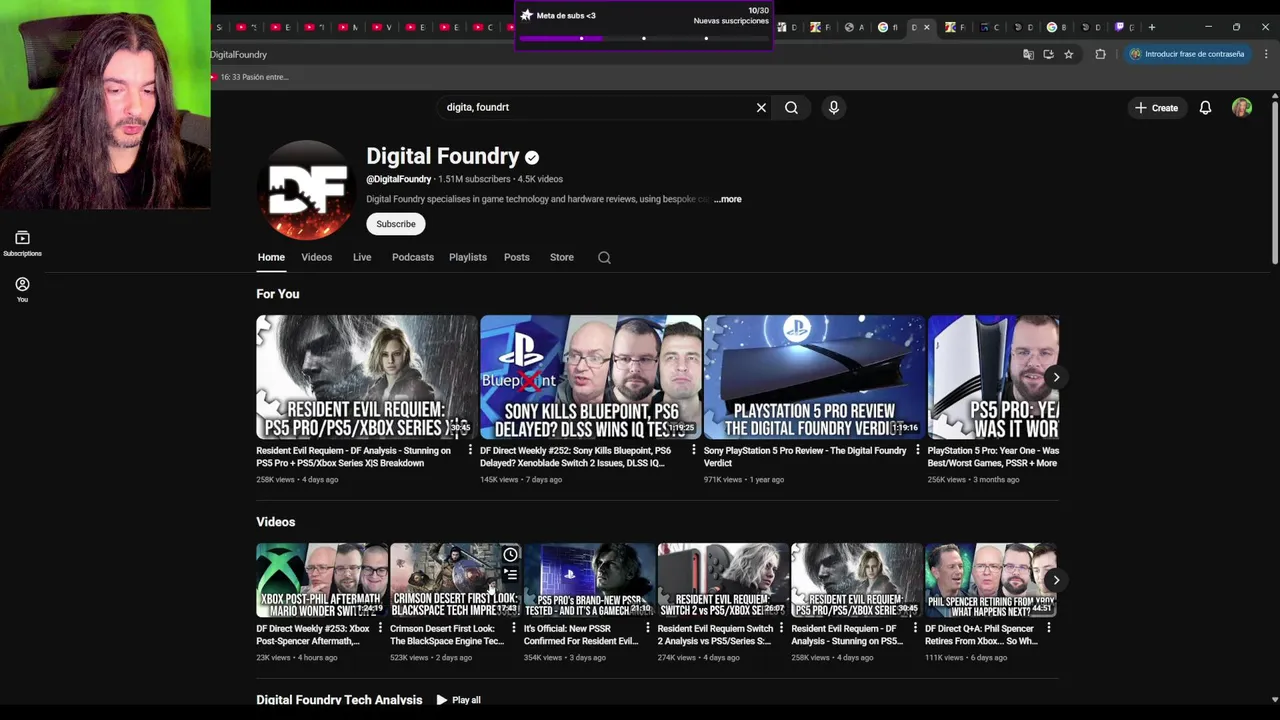
Task: Play all Digital Foundry Tech Analysis
Action: (459, 700)
